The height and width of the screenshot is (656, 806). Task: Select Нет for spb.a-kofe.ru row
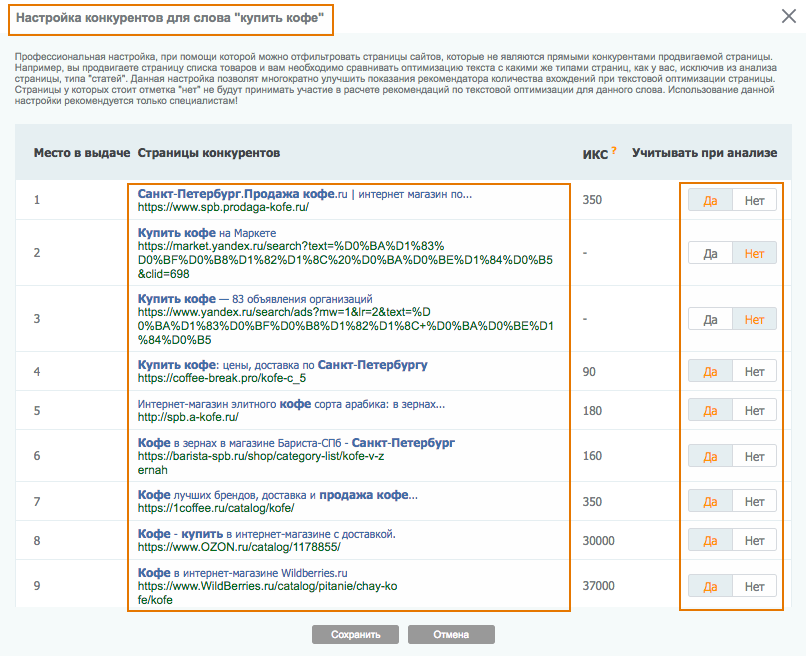(x=754, y=410)
